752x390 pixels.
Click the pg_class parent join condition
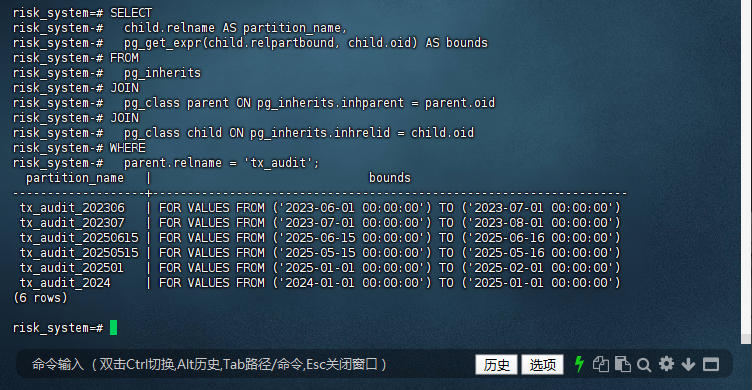pyautogui.click(x=309, y=103)
